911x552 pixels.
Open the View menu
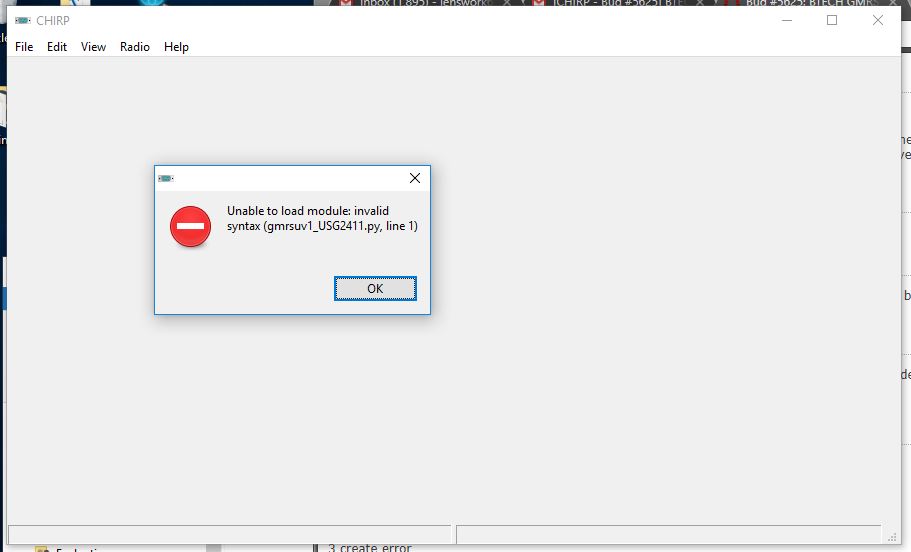click(94, 47)
